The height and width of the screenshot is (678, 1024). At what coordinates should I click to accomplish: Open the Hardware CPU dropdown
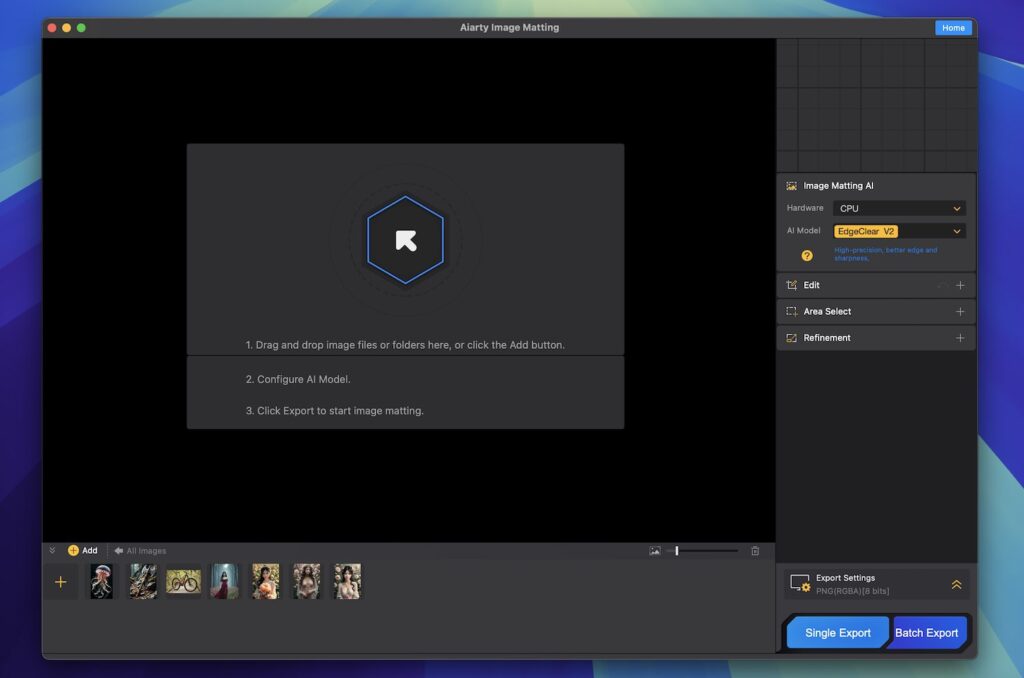899,208
